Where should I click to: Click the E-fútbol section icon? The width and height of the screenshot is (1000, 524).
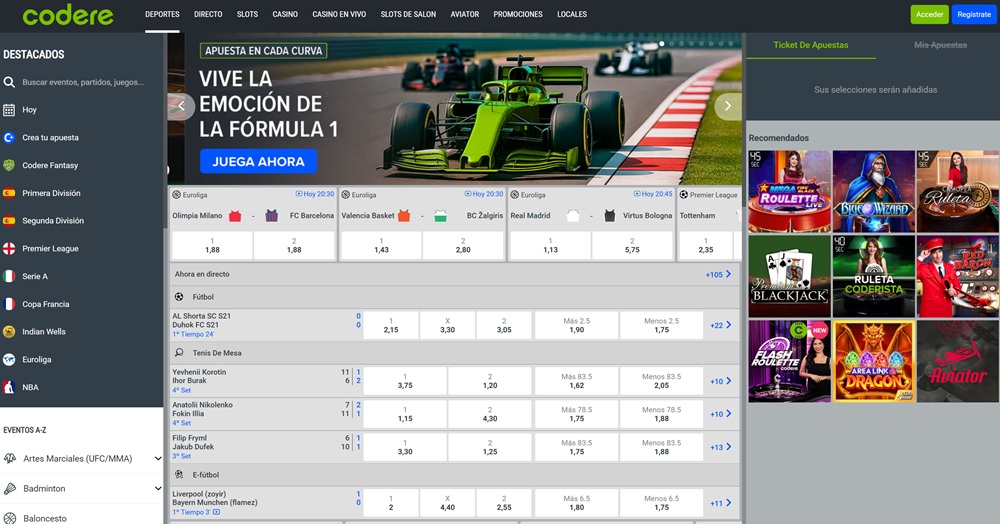(x=179, y=475)
